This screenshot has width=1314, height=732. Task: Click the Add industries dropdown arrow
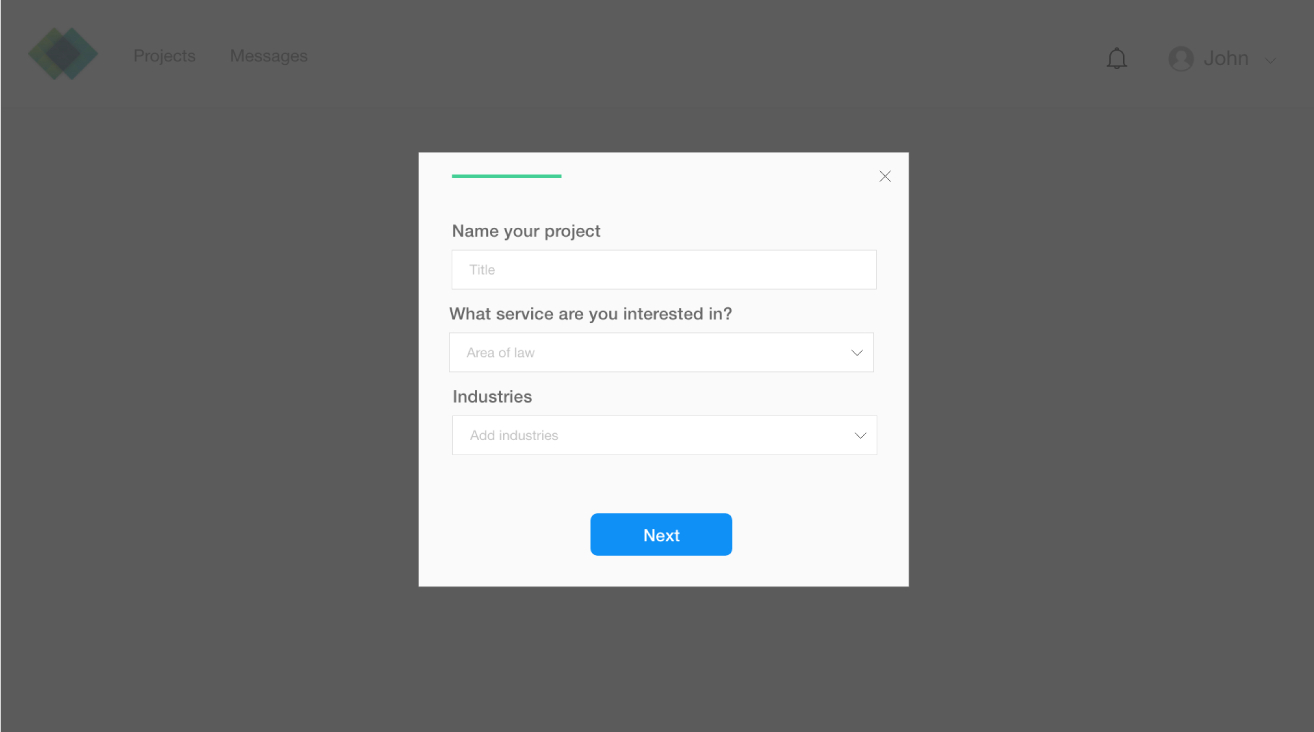tap(860, 436)
